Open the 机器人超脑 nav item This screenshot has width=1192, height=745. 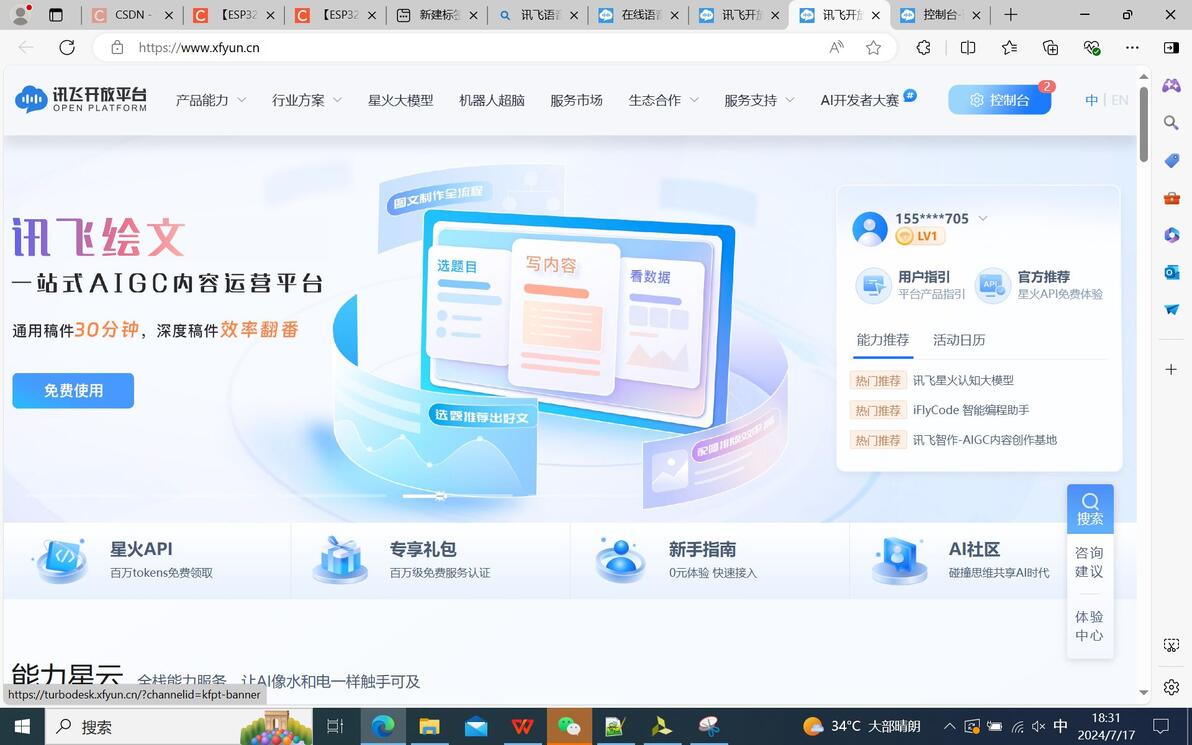click(492, 100)
